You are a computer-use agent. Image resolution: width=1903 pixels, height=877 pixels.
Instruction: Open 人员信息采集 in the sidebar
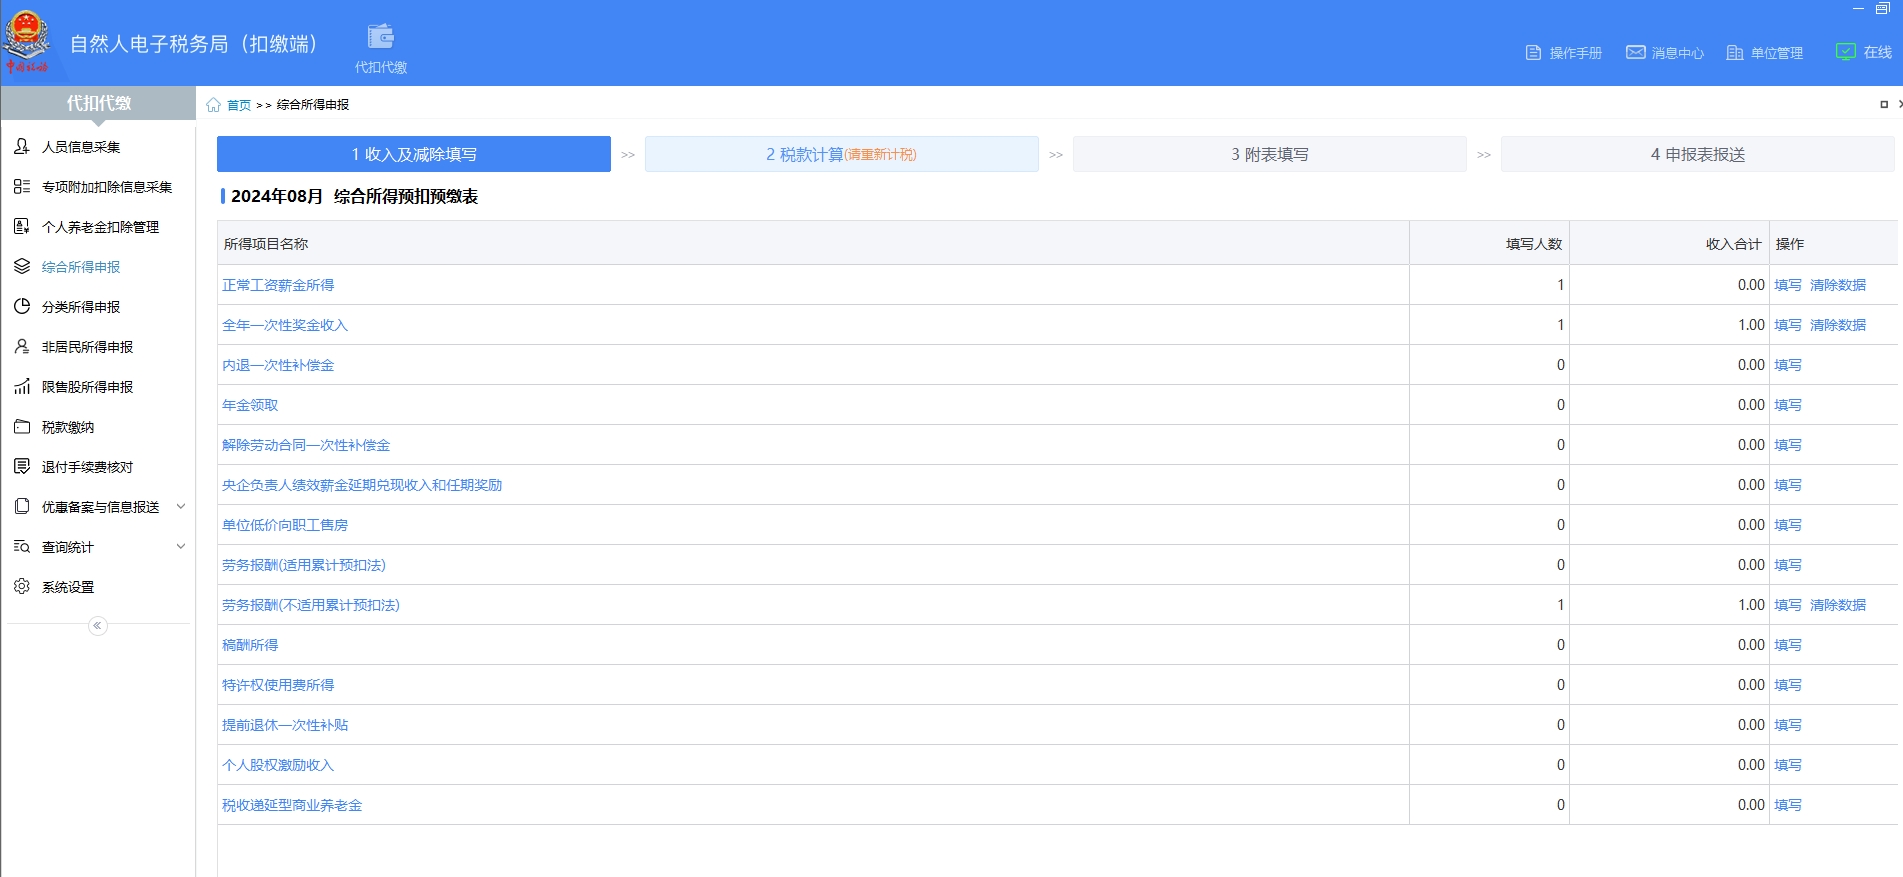click(81, 147)
